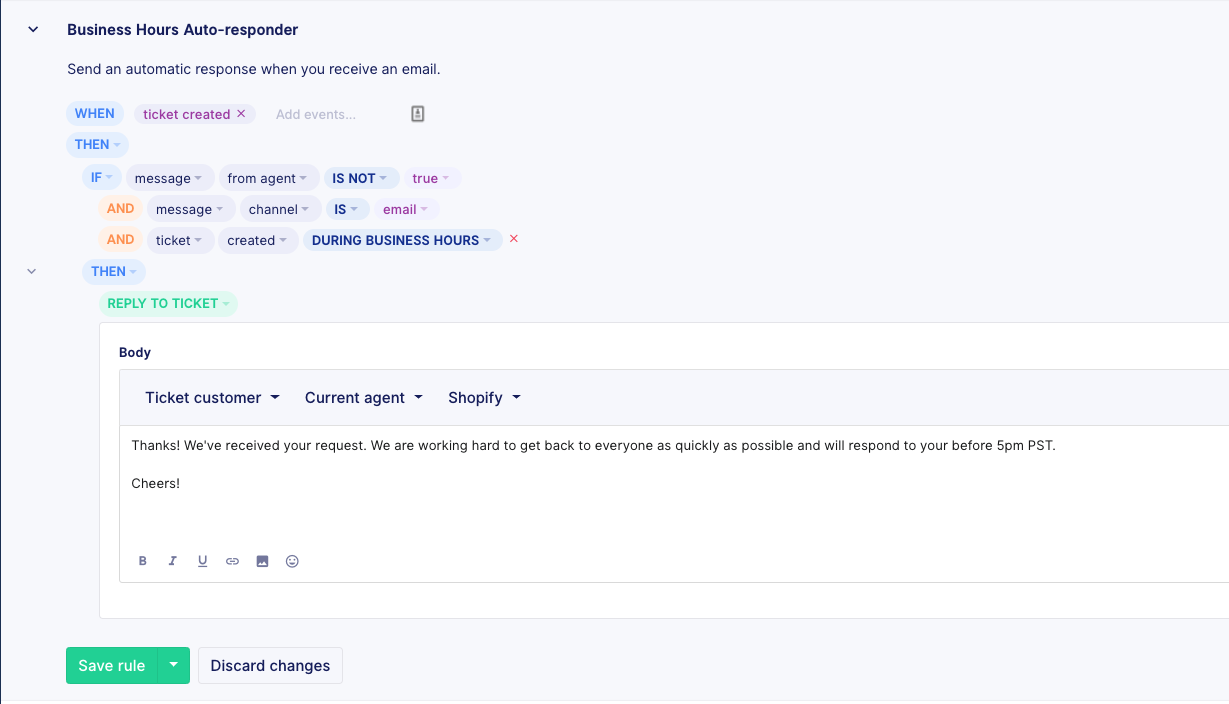Open the IF condition dropdown
Viewport: 1229px width, 704px height.
101,178
